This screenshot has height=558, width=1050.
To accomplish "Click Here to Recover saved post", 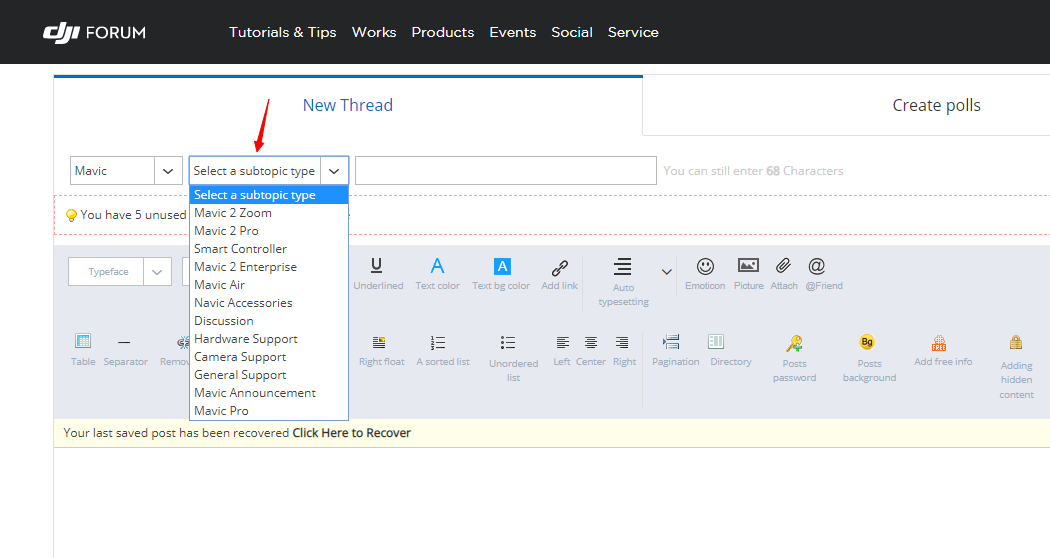I will pos(352,433).
